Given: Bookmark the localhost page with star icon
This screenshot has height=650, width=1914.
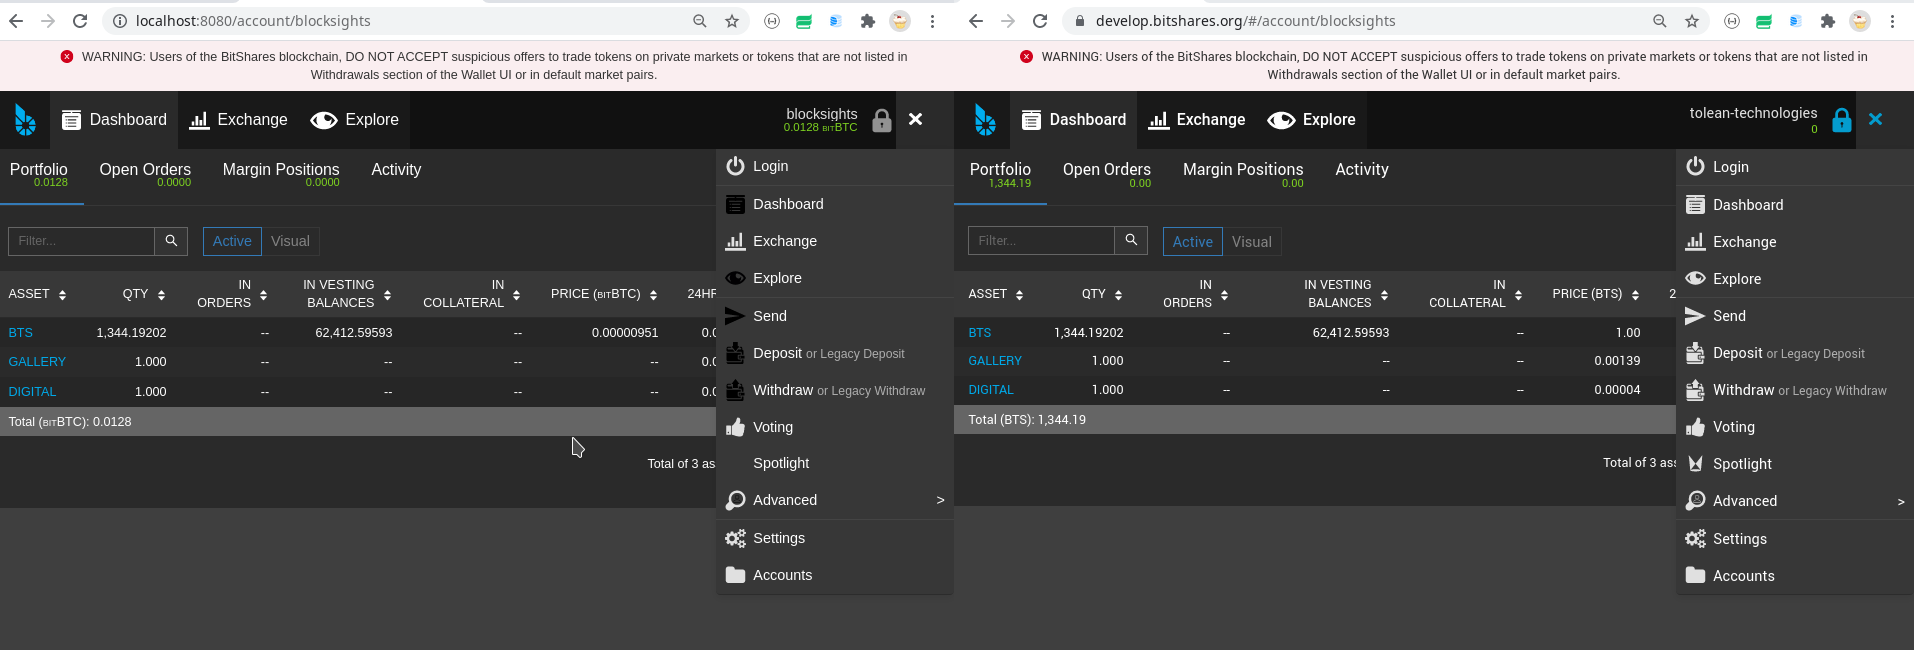Looking at the screenshot, I should (732, 21).
